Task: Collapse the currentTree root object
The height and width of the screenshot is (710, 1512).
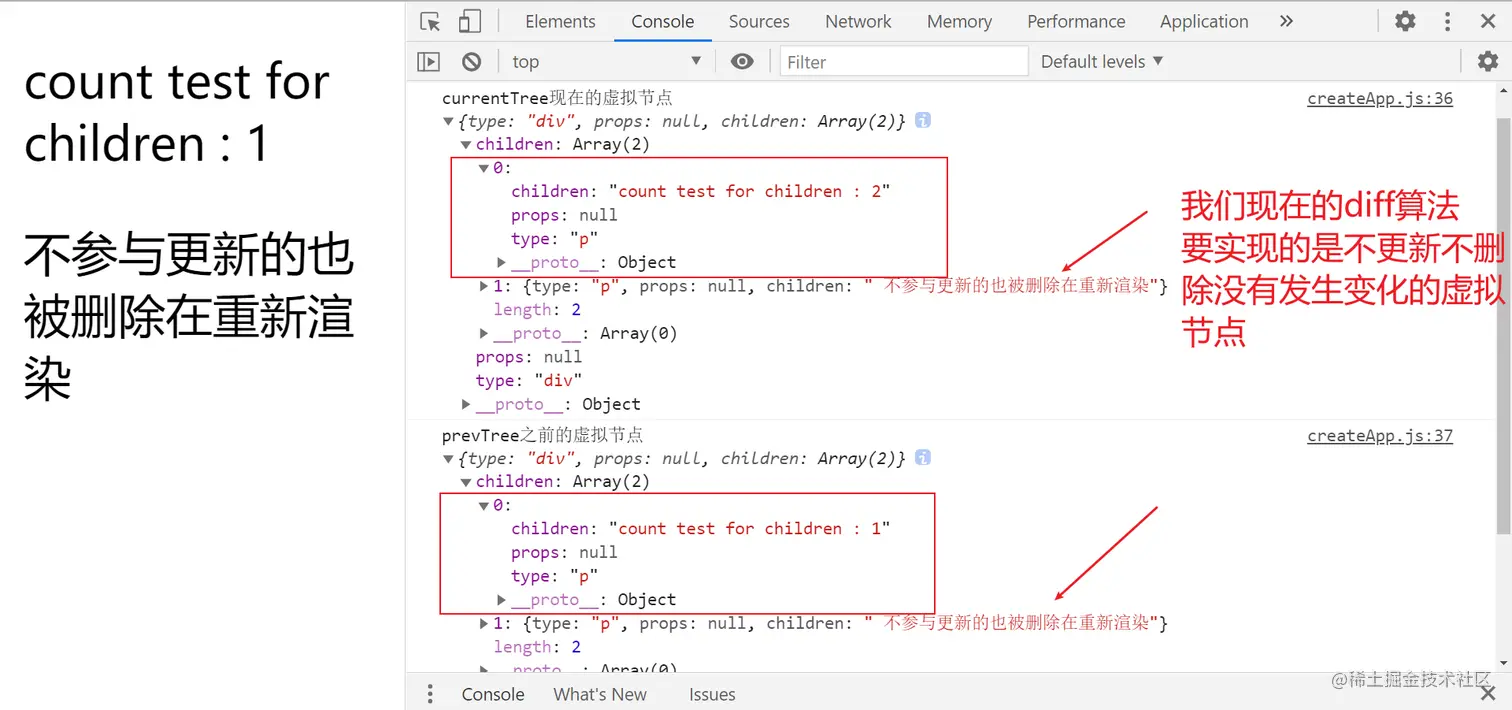Action: click(x=448, y=121)
